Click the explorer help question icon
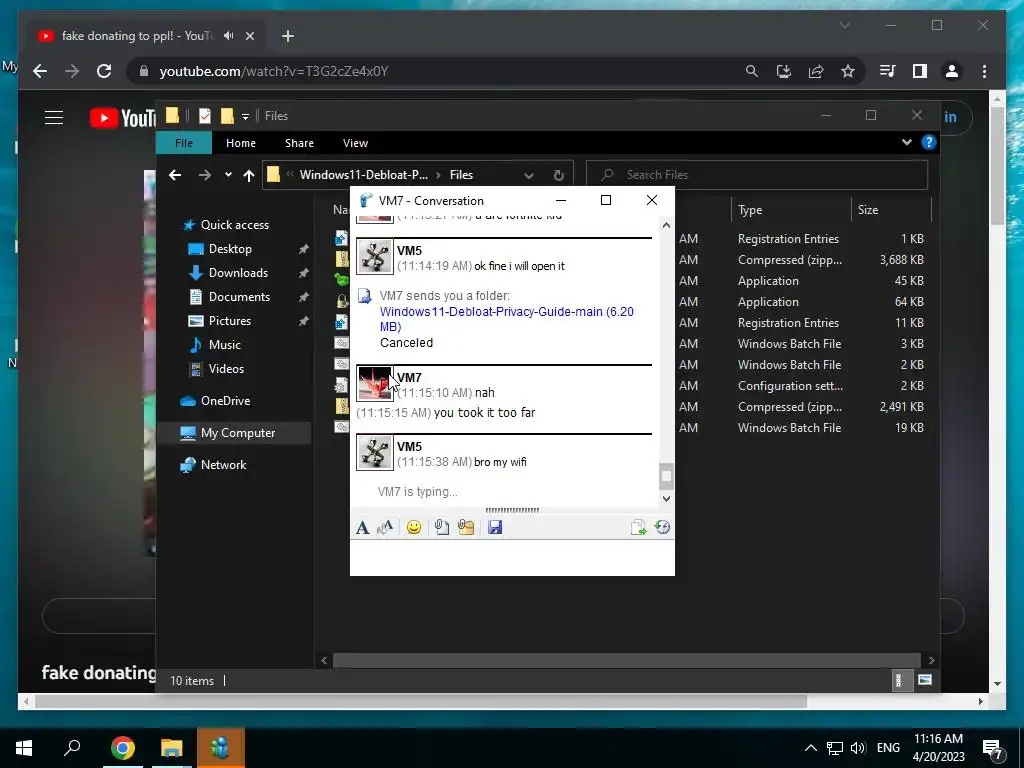Screen dimensions: 1024x768 pyautogui.click(x=929, y=142)
